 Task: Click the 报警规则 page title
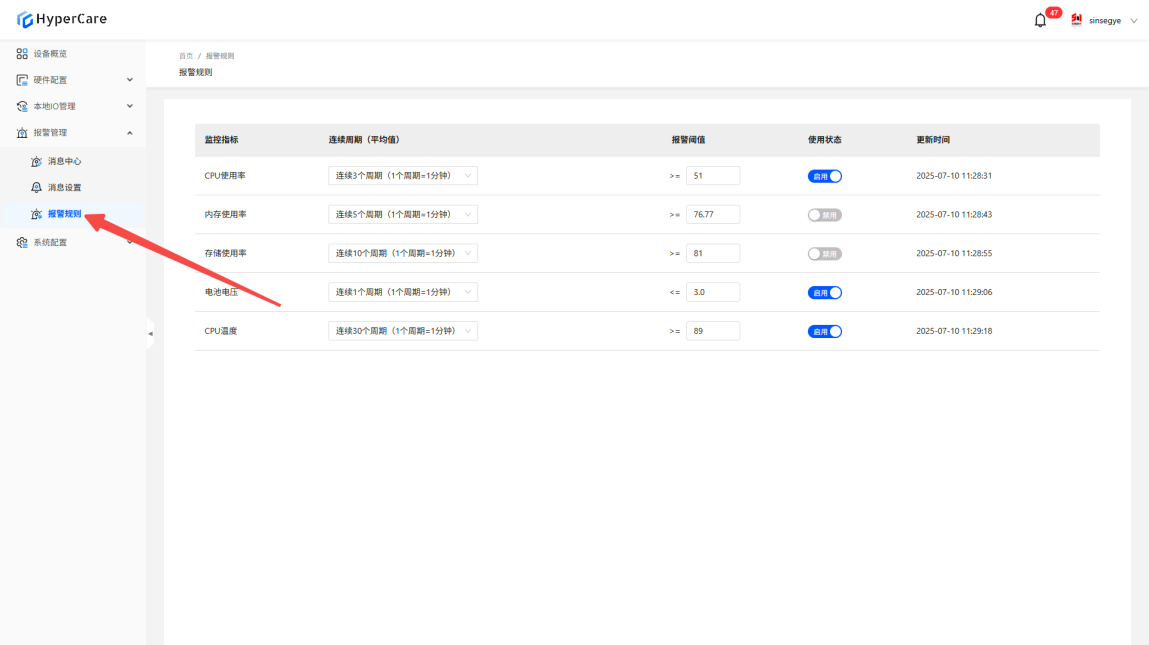coord(196,73)
